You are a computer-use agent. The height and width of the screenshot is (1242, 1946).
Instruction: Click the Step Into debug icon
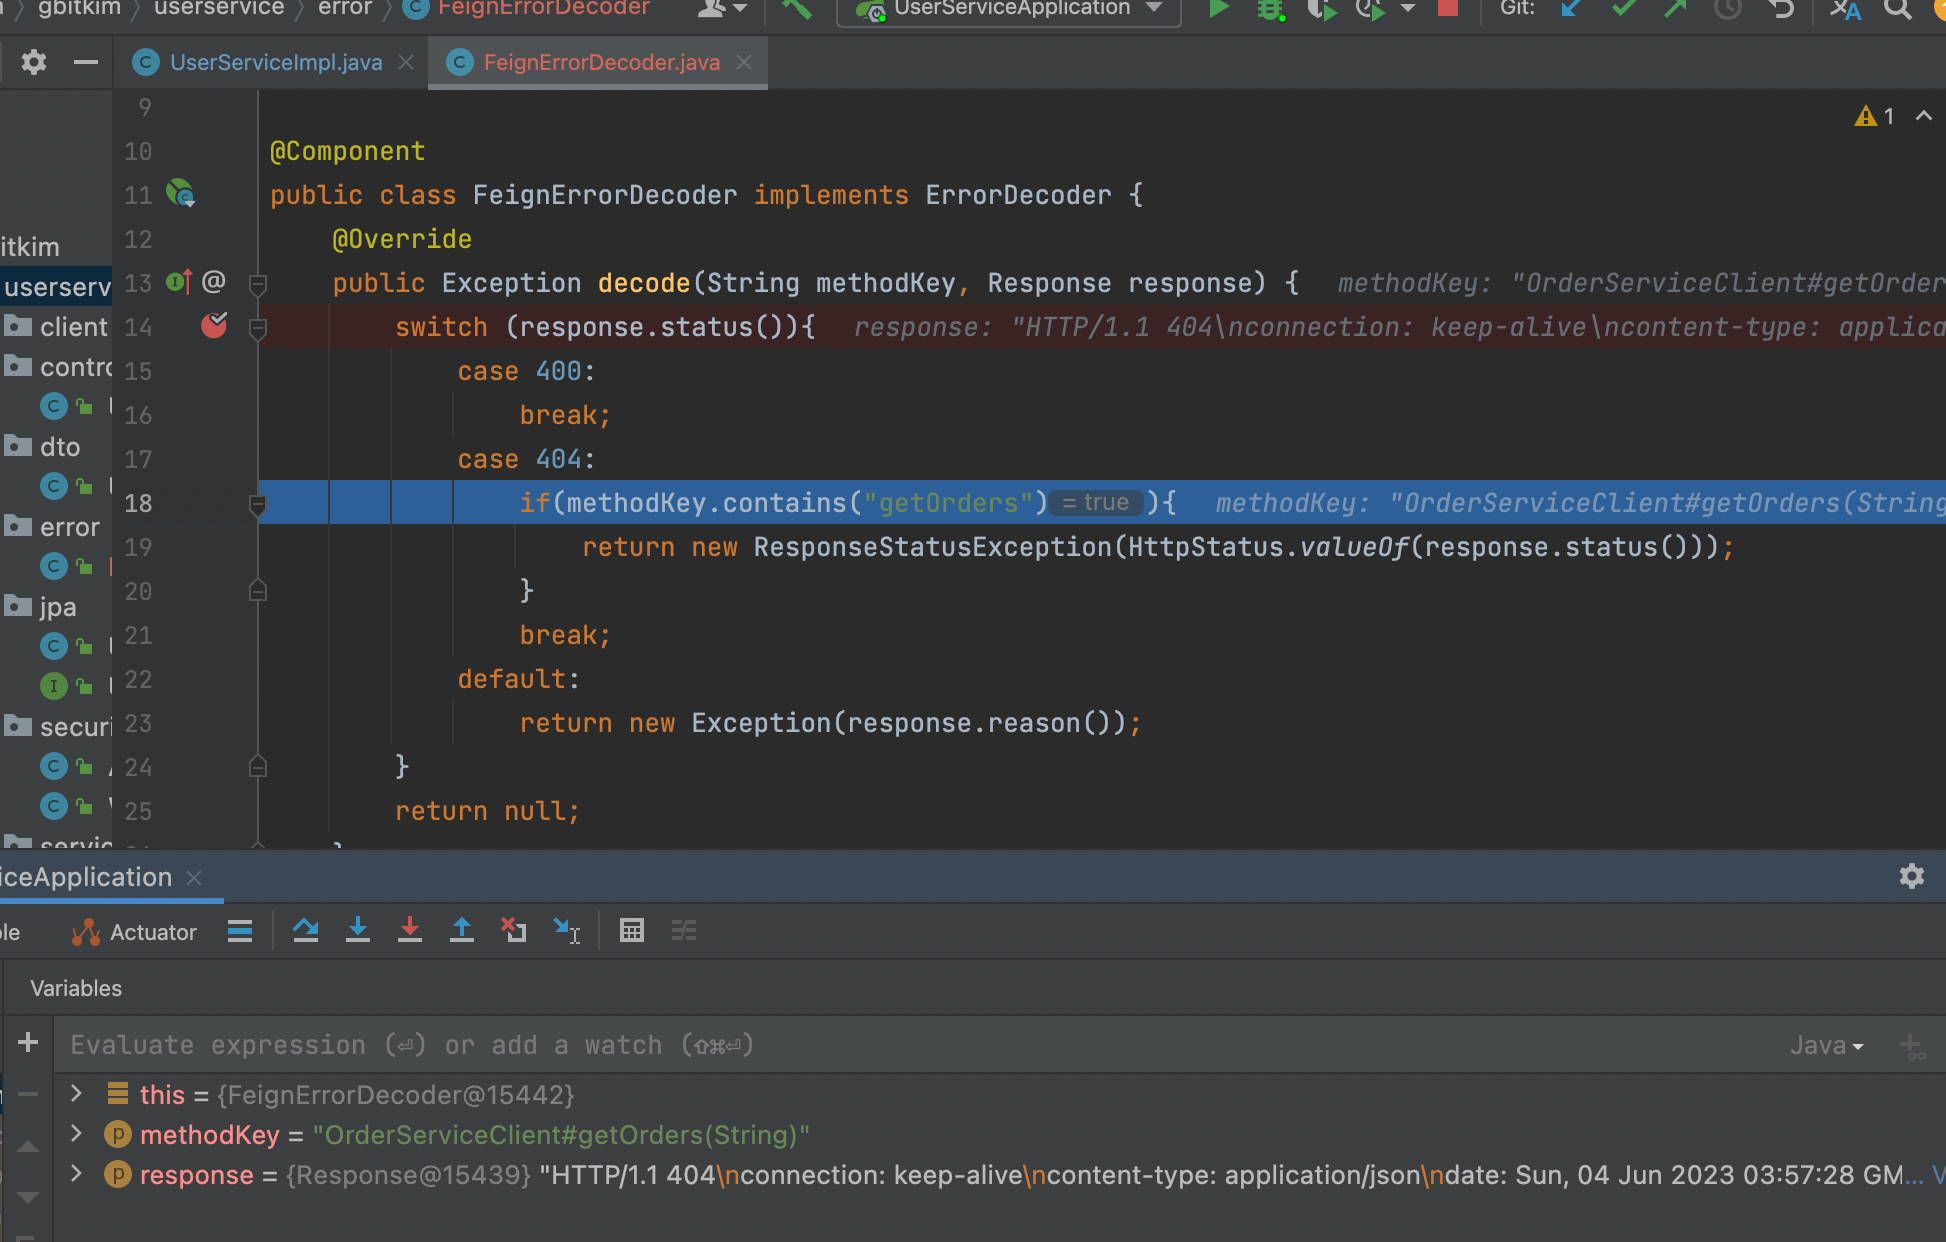[358, 931]
